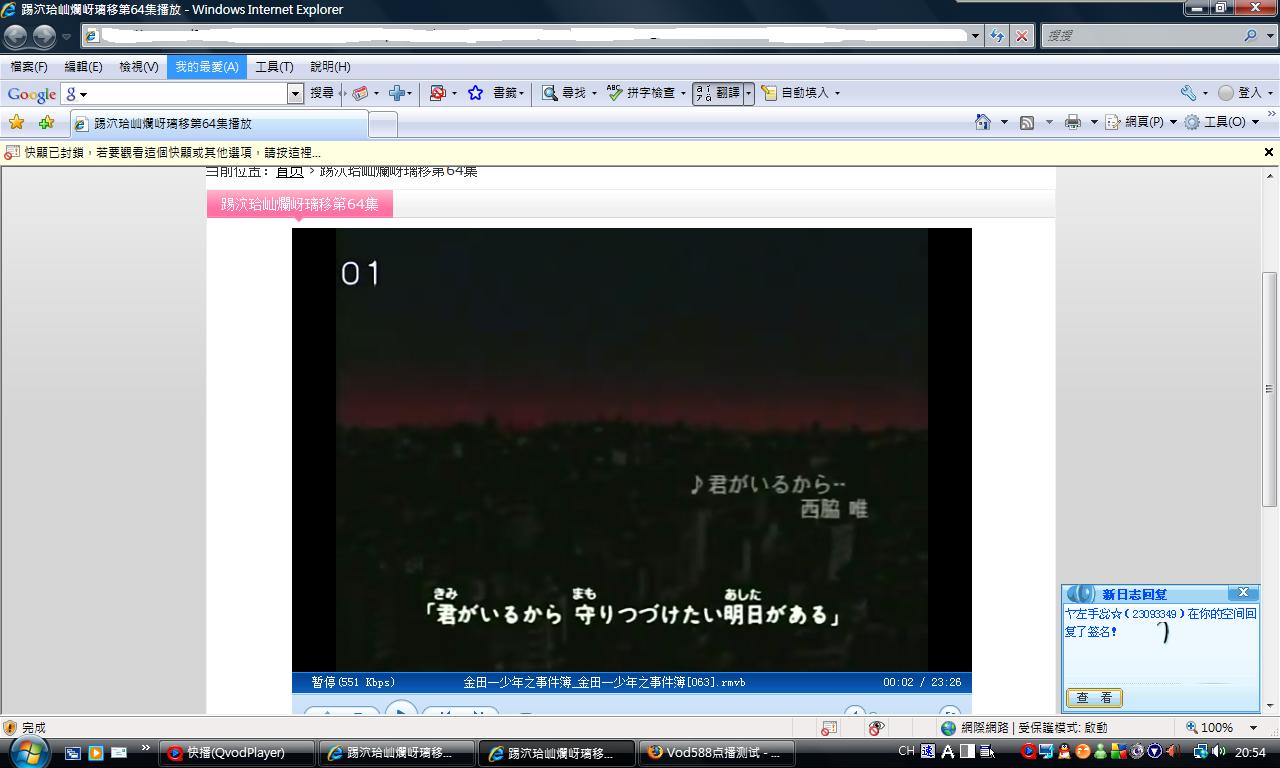Viewport: 1280px width, 768px height.
Task: Open a new blank tab
Action: point(383,124)
